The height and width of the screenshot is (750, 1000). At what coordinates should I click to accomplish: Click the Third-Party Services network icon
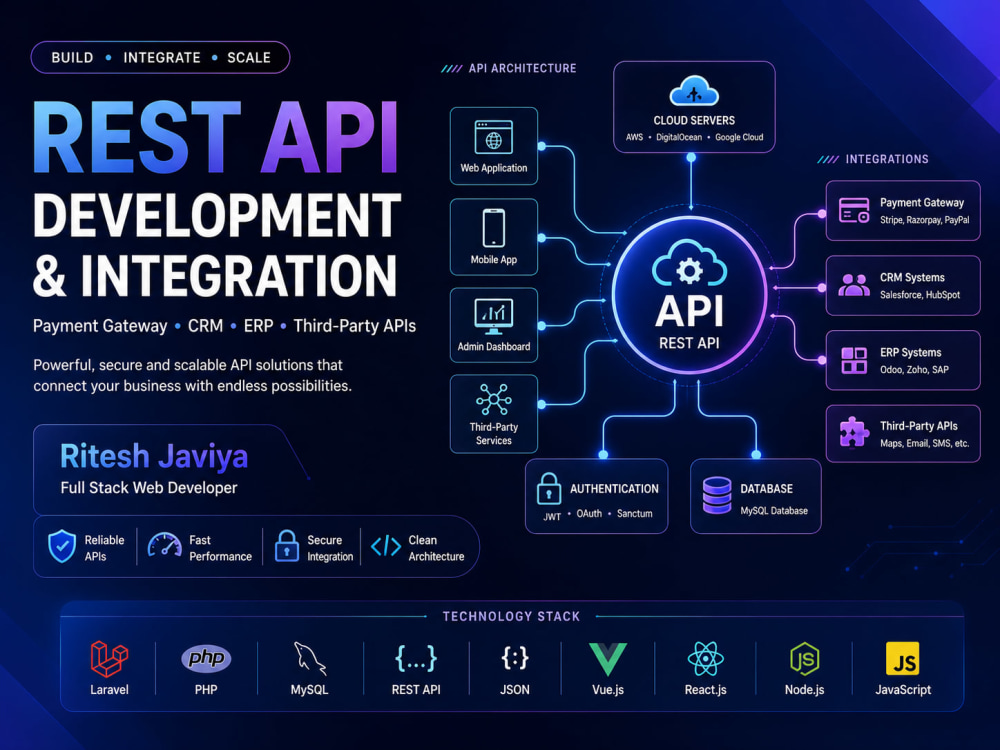tap(494, 400)
